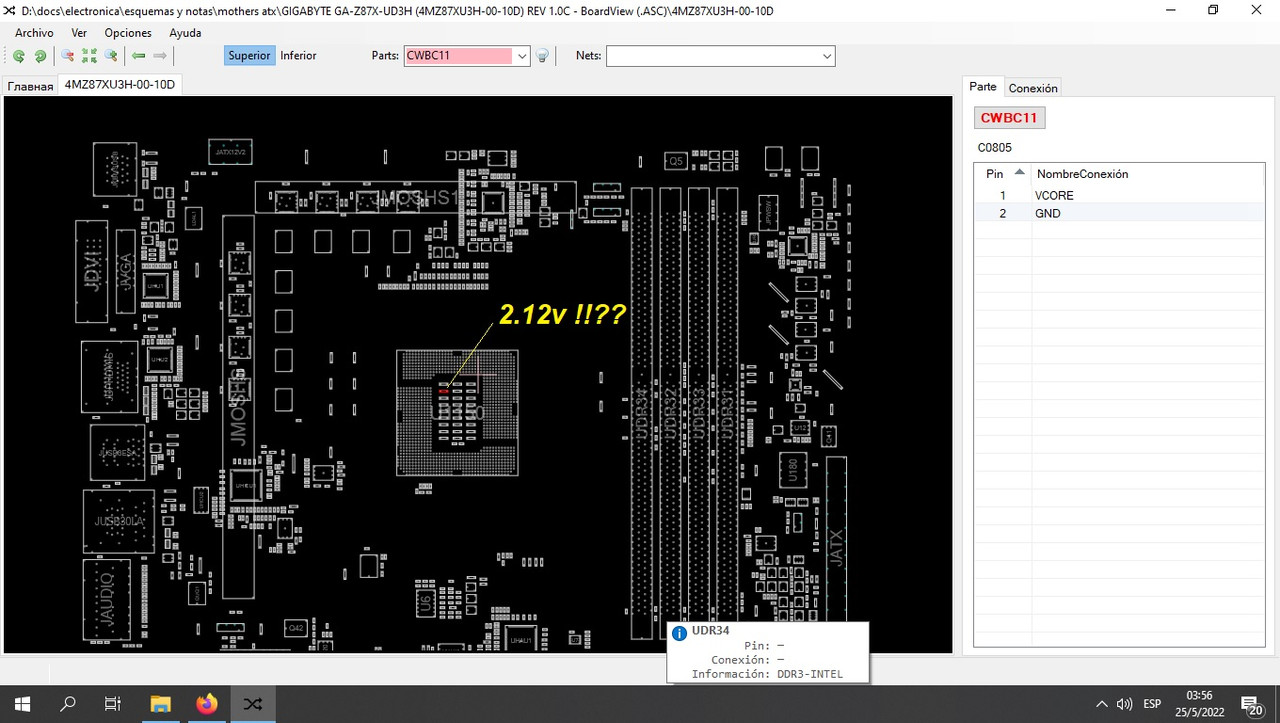
Task: Click the U6 chip on the board
Action: 425,602
